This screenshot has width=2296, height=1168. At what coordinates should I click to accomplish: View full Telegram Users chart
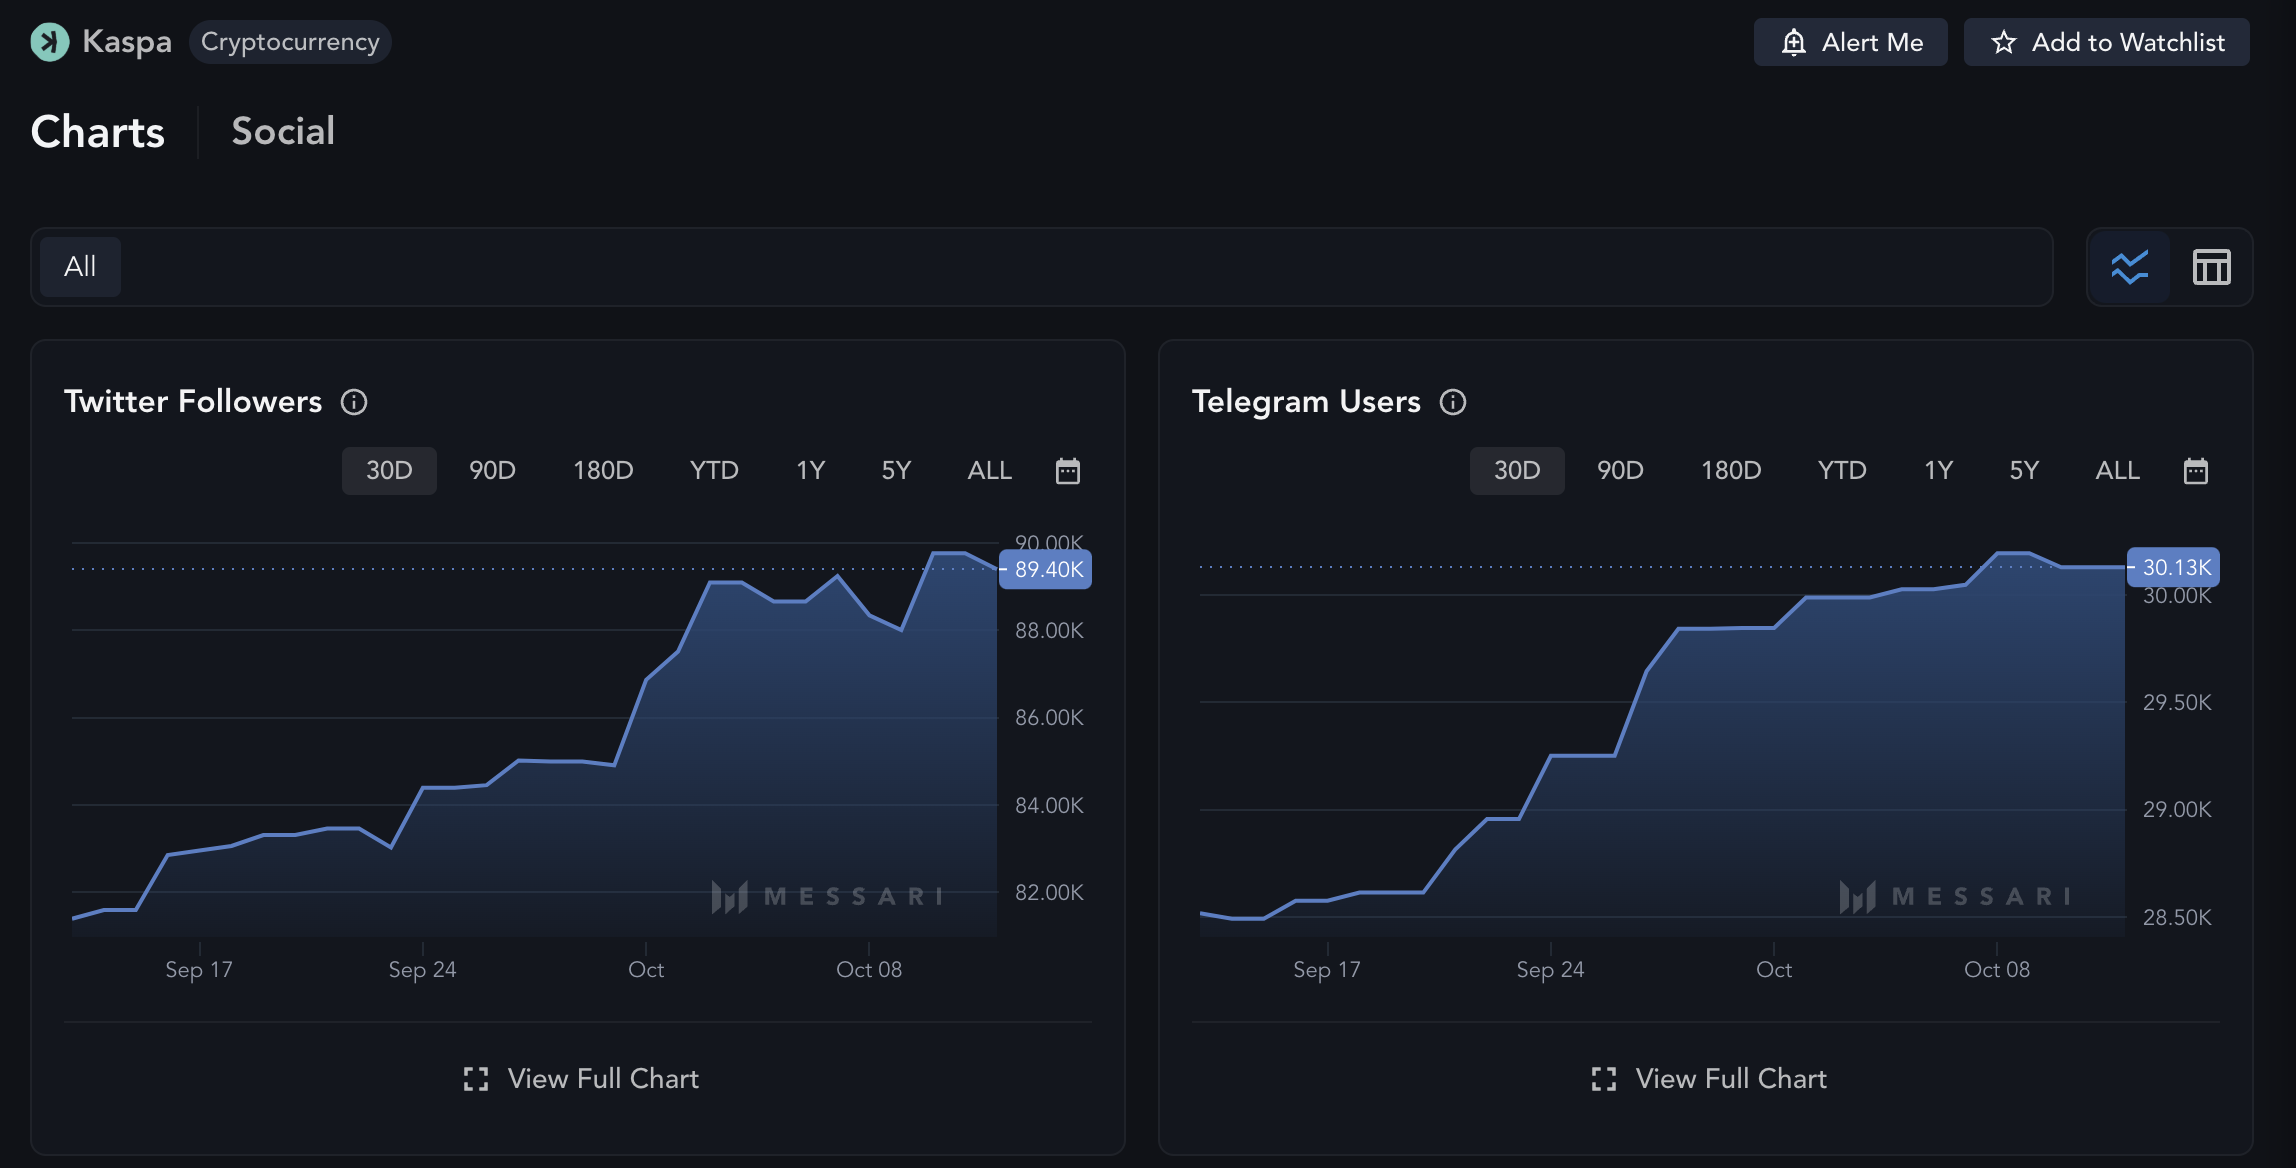pyautogui.click(x=1709, y=1078)
